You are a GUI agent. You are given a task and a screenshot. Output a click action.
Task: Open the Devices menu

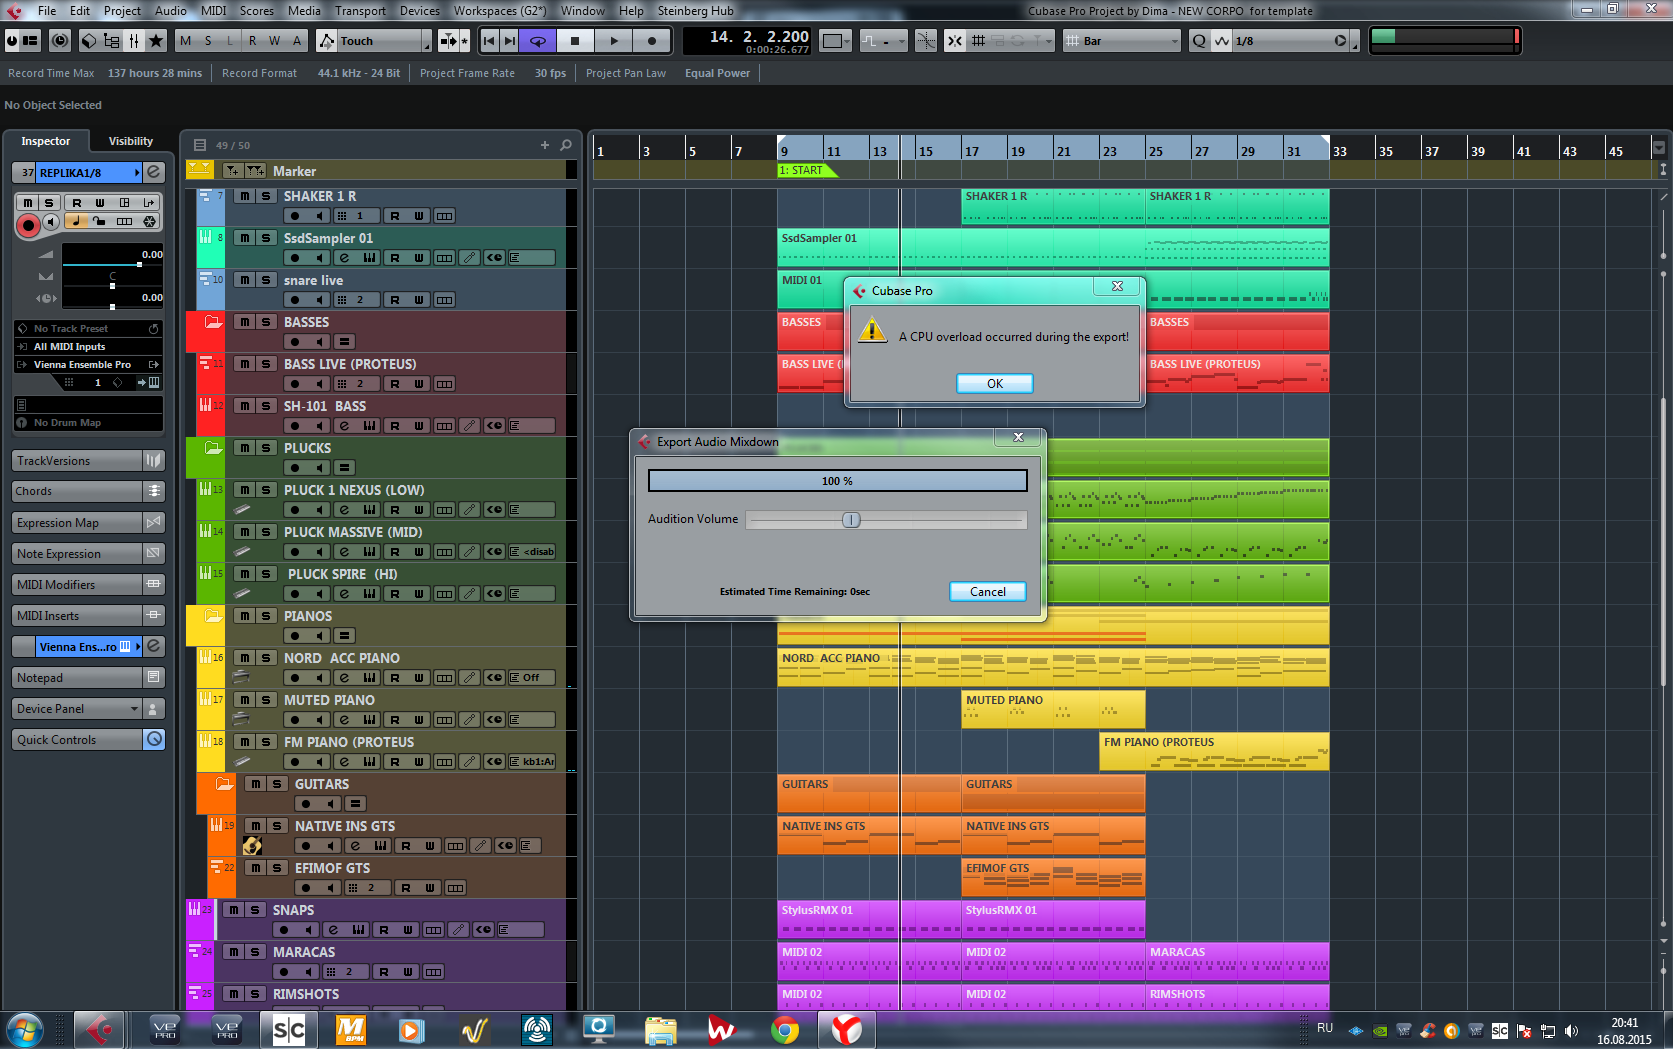(419, 11)
